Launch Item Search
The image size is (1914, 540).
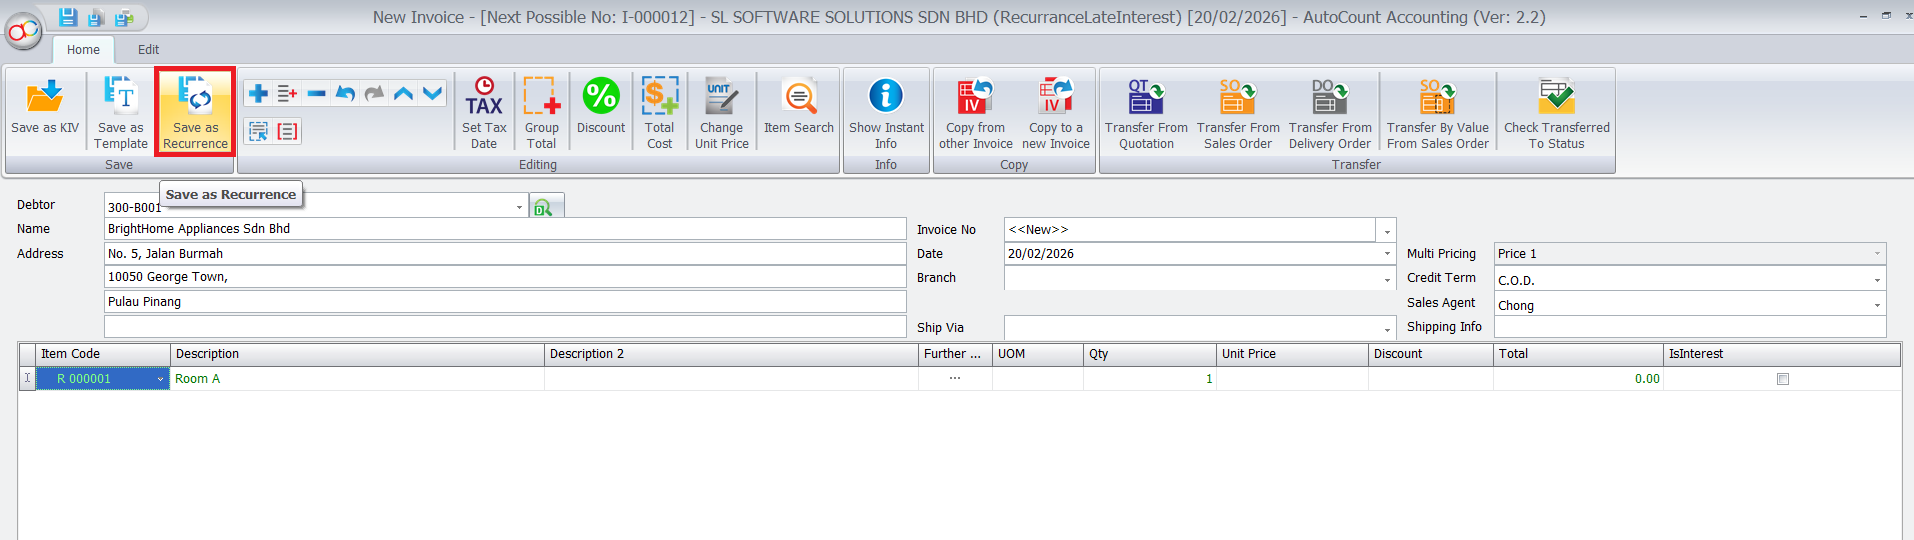click(798, 97)
